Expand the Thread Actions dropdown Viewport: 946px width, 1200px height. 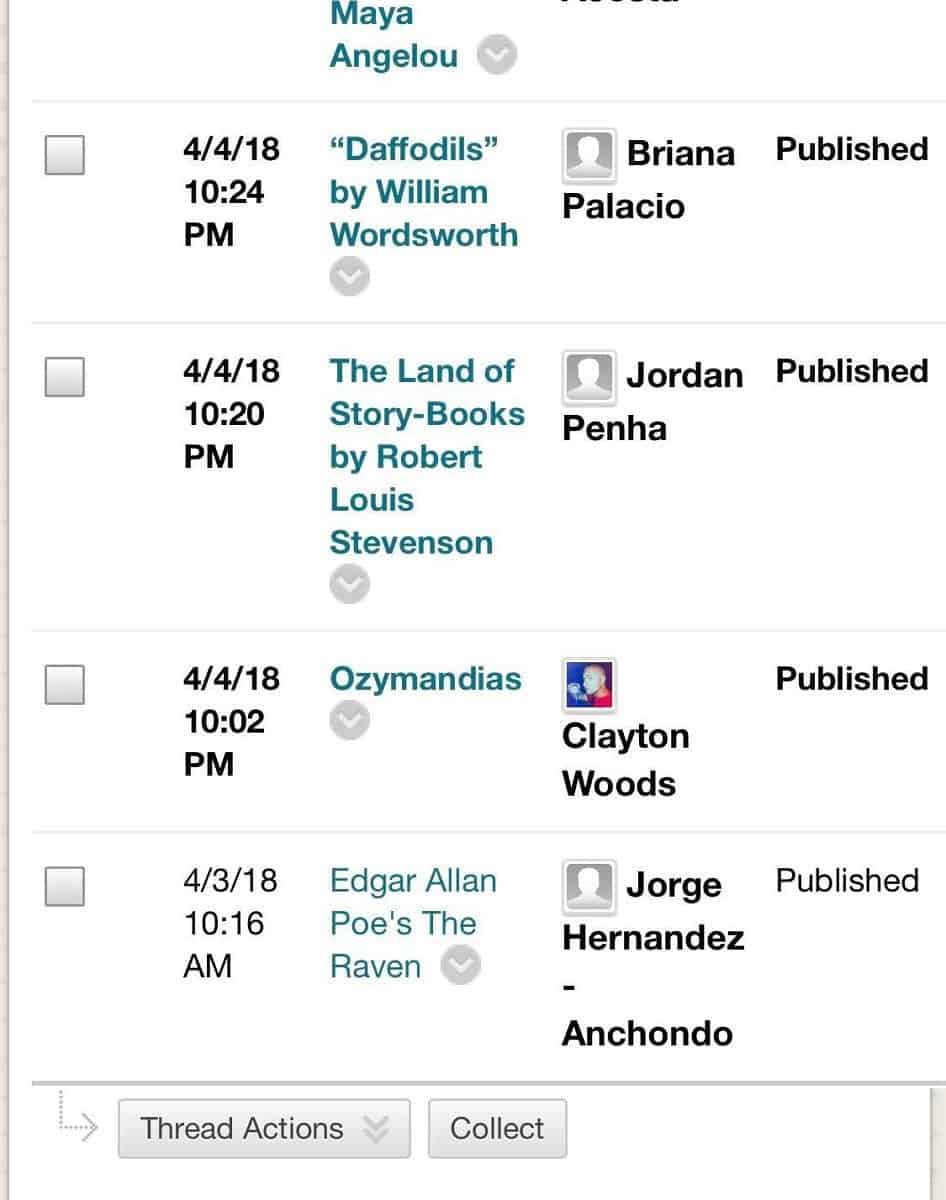pos(264,1128)
